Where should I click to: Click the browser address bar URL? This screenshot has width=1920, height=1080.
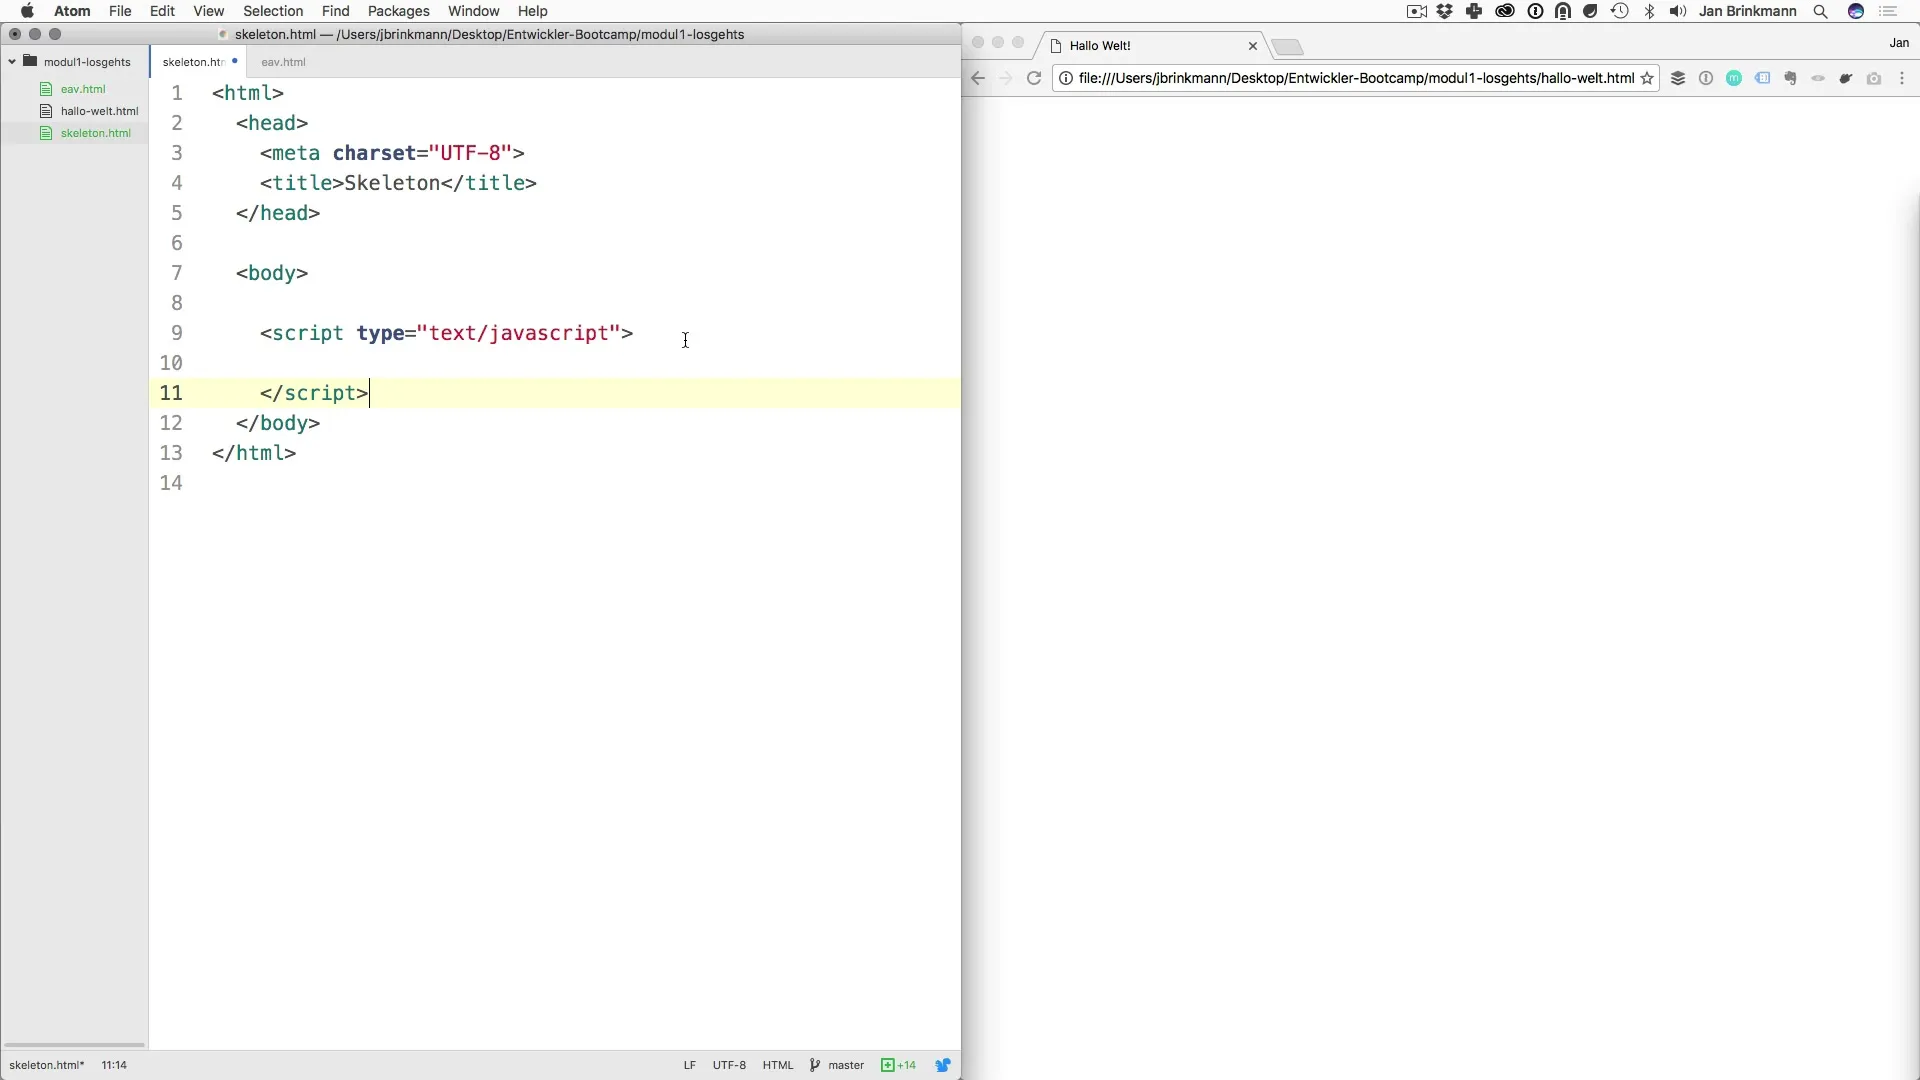(1356, 78)
